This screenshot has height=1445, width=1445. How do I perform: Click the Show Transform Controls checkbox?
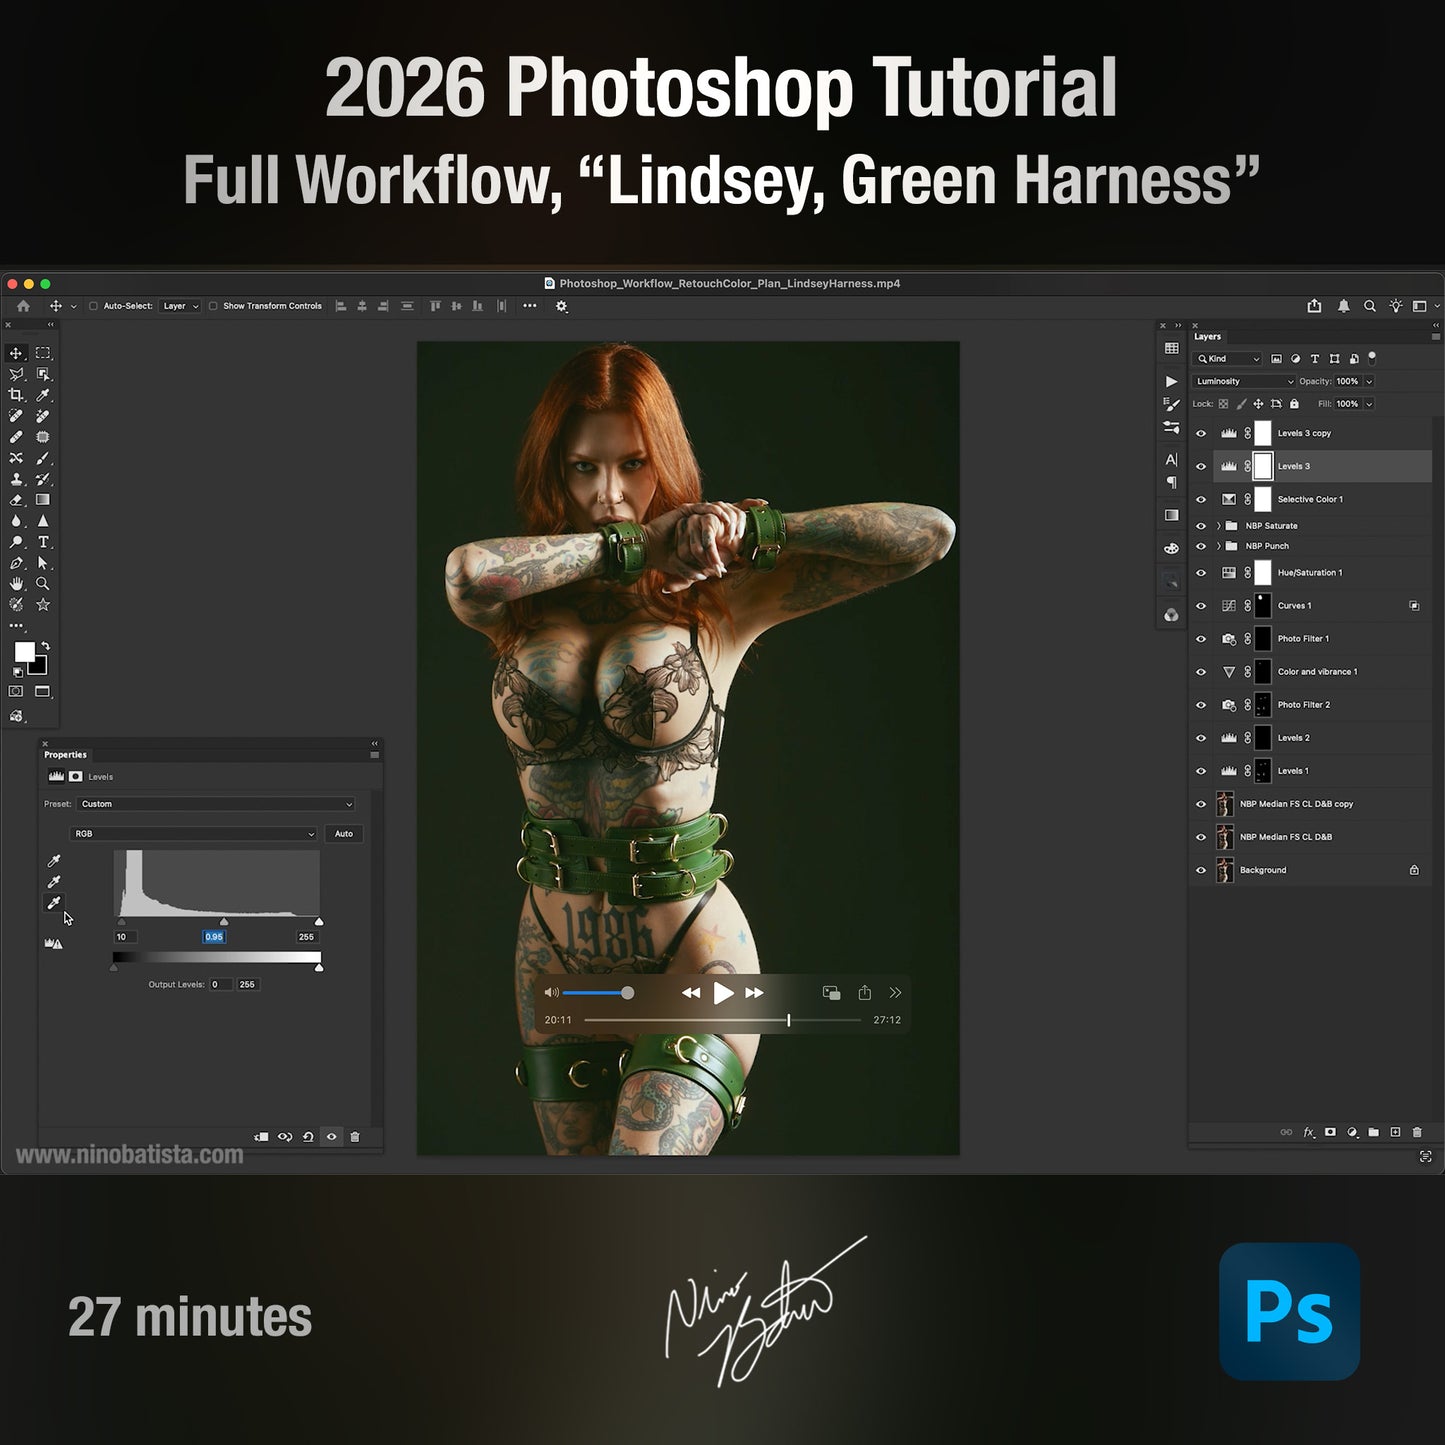pyautogui.click(x=213, y=306)
